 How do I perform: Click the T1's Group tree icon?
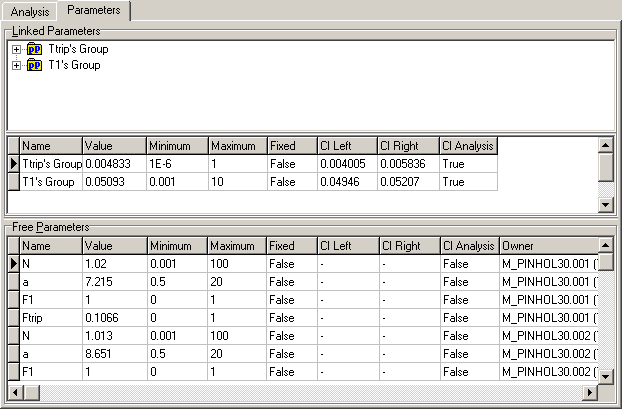34,66
